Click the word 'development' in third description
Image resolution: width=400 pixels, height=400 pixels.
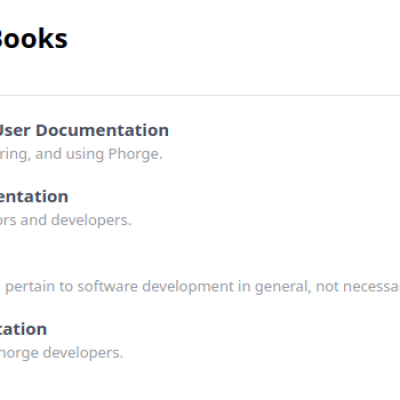[188, 287]
